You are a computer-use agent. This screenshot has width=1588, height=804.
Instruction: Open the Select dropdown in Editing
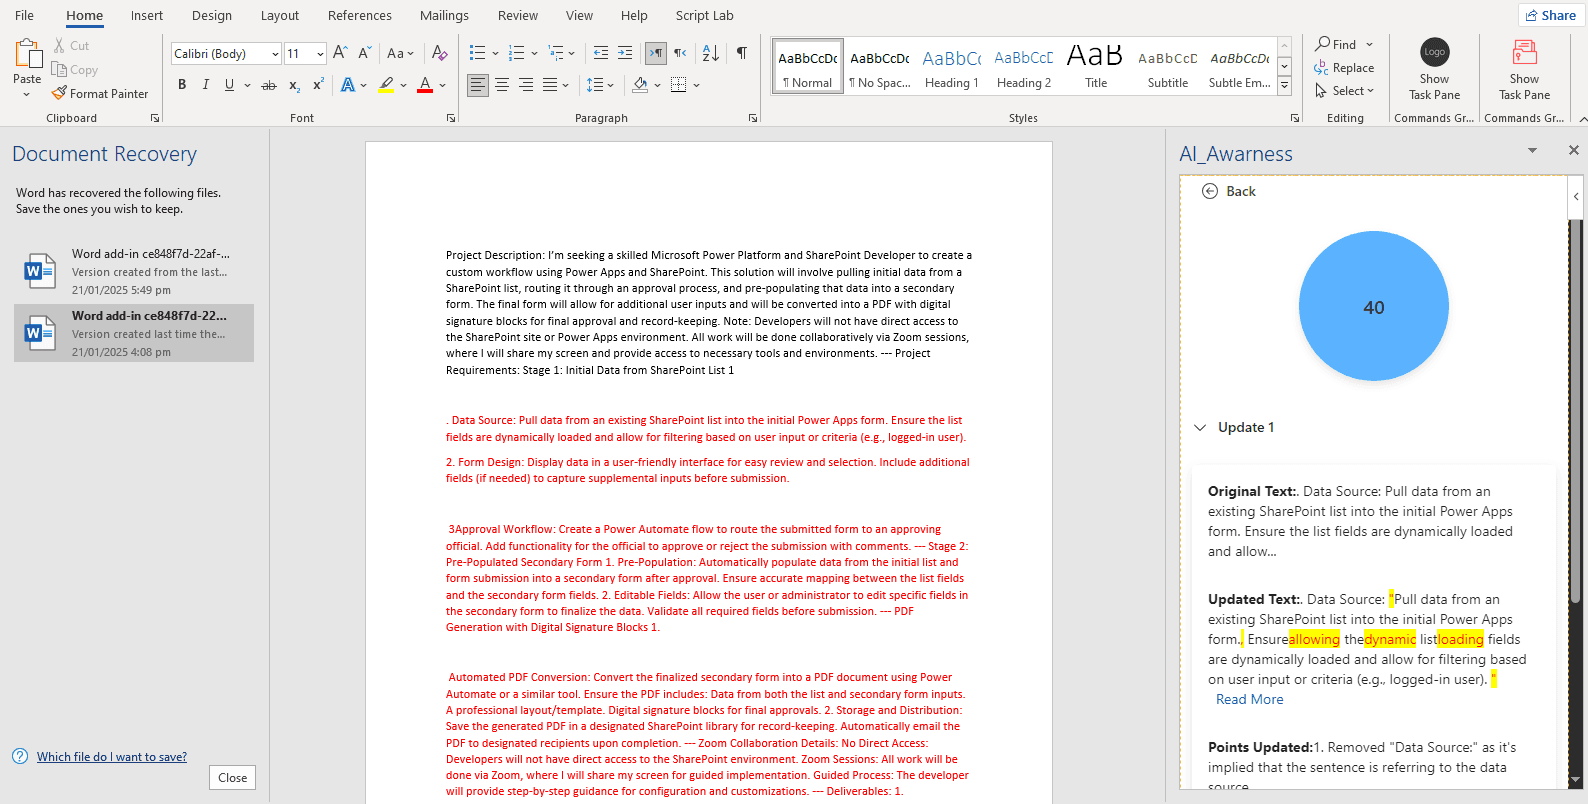pos(1345,91)
